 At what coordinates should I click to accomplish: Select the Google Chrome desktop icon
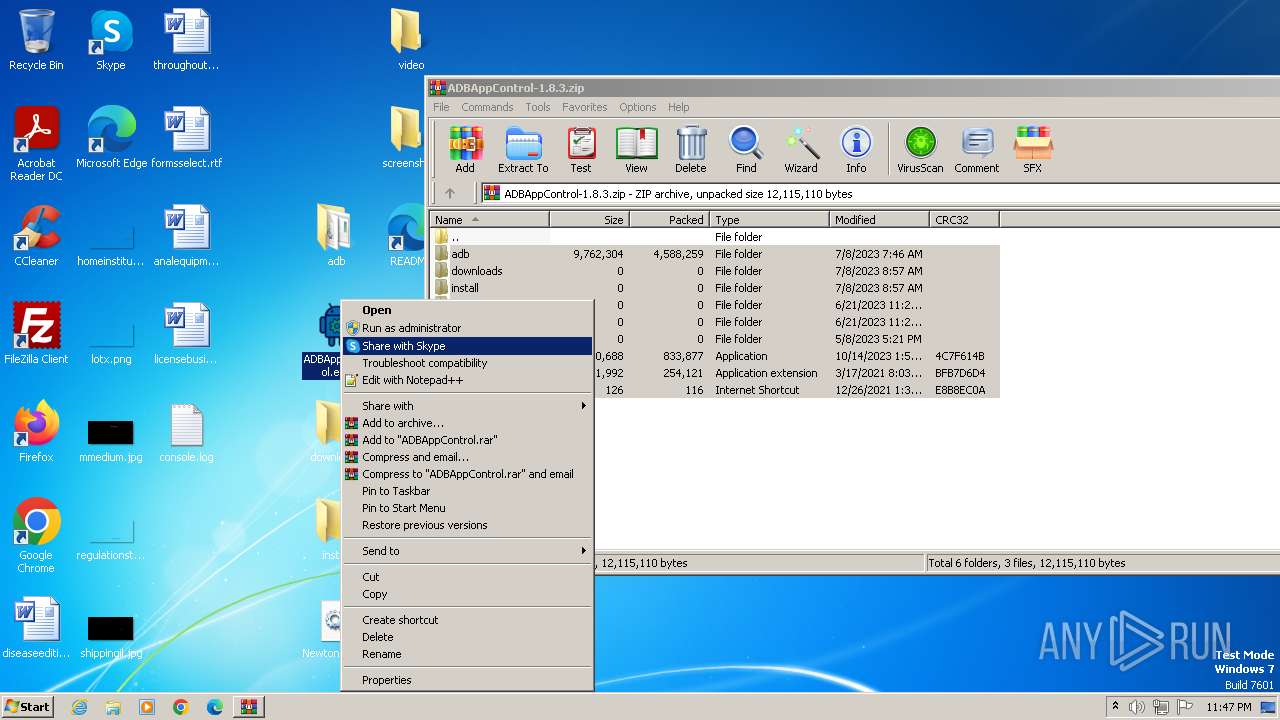36,536
